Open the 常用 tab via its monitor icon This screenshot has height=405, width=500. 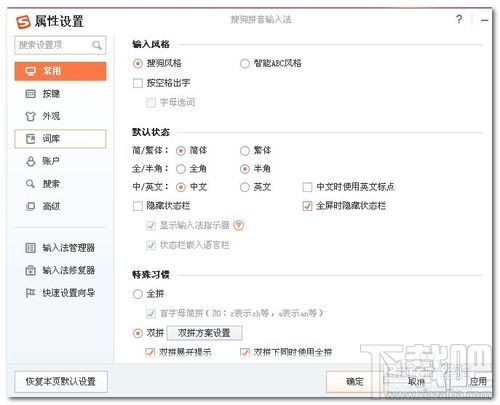coord(30,71)
